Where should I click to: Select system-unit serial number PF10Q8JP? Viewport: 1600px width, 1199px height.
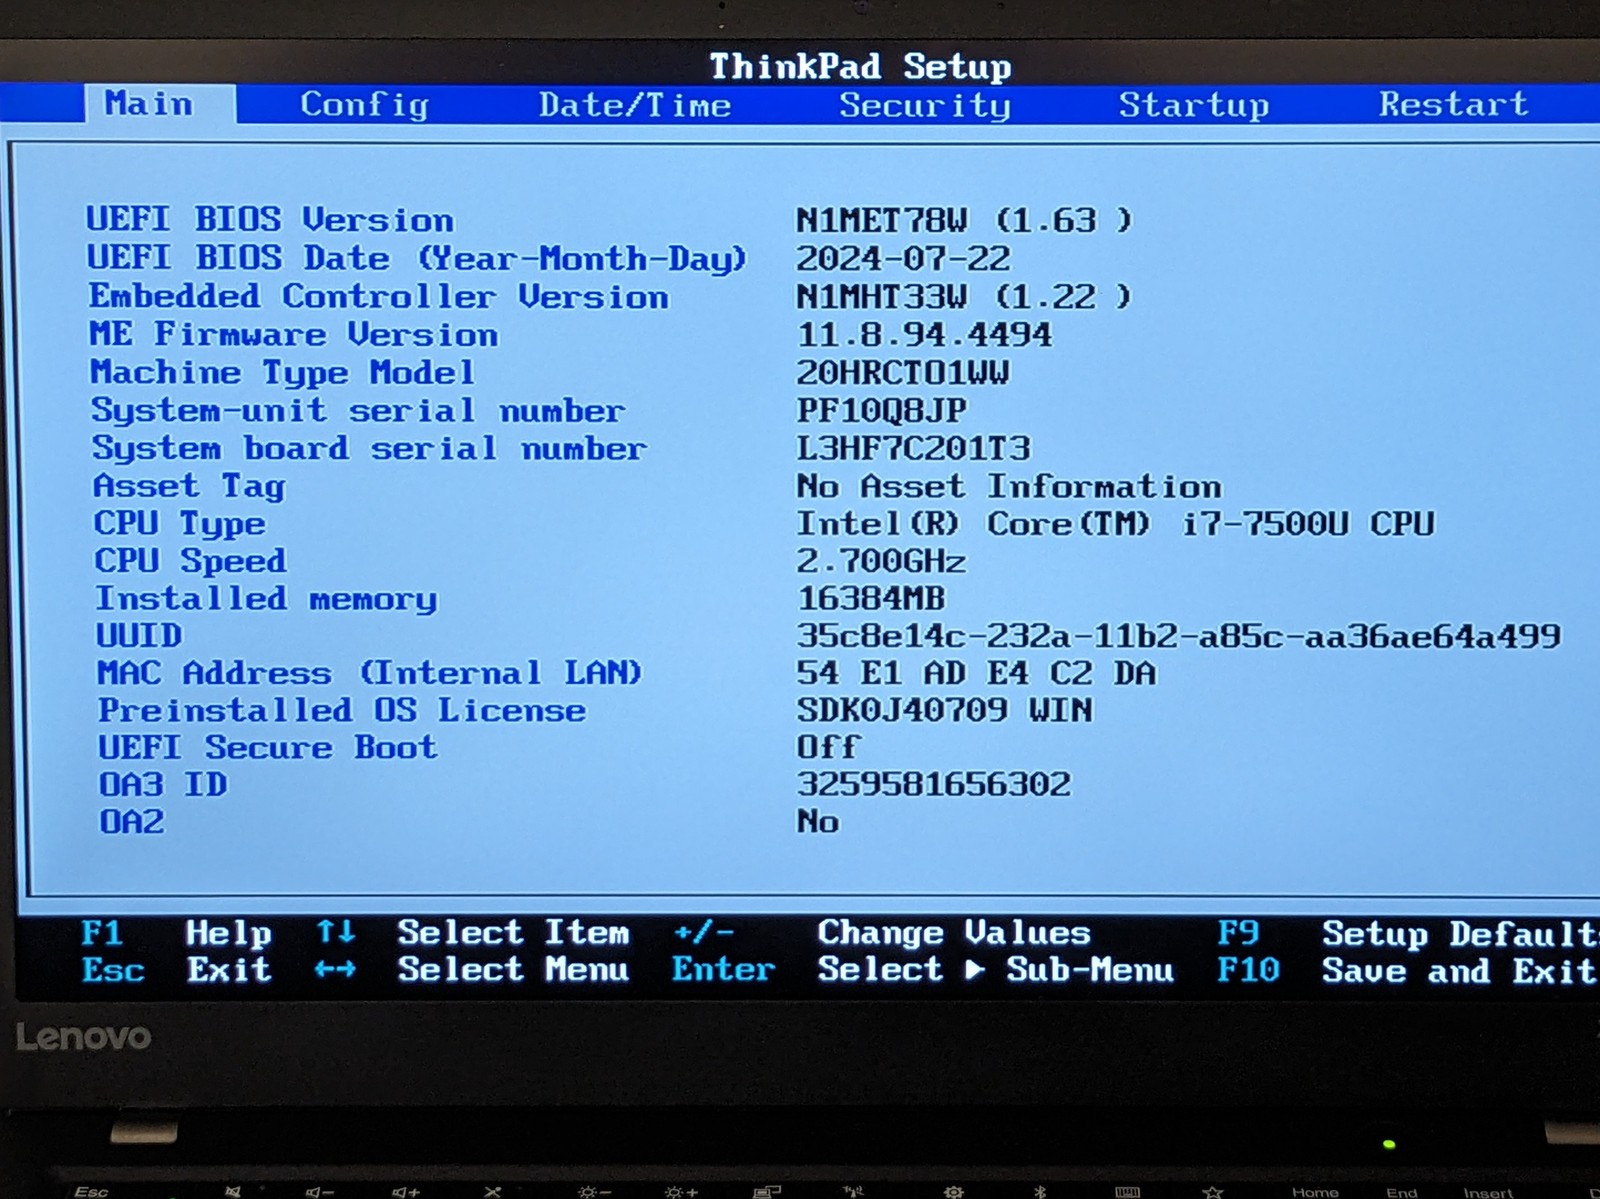(x=881, y=410)
